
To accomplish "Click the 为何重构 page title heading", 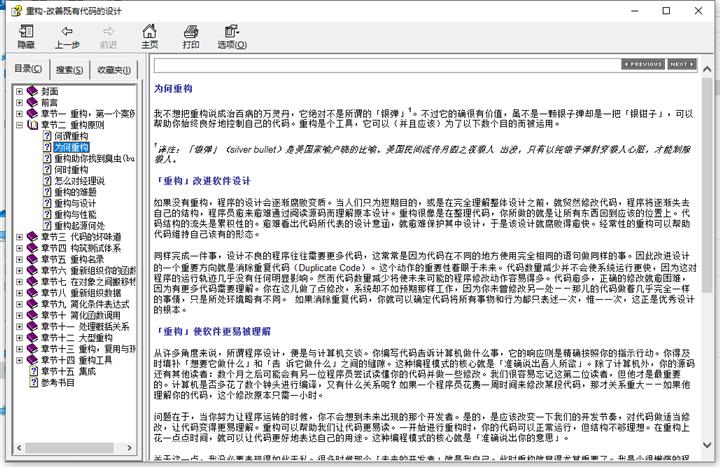I will pyautogui.click(x=173, y=89).
